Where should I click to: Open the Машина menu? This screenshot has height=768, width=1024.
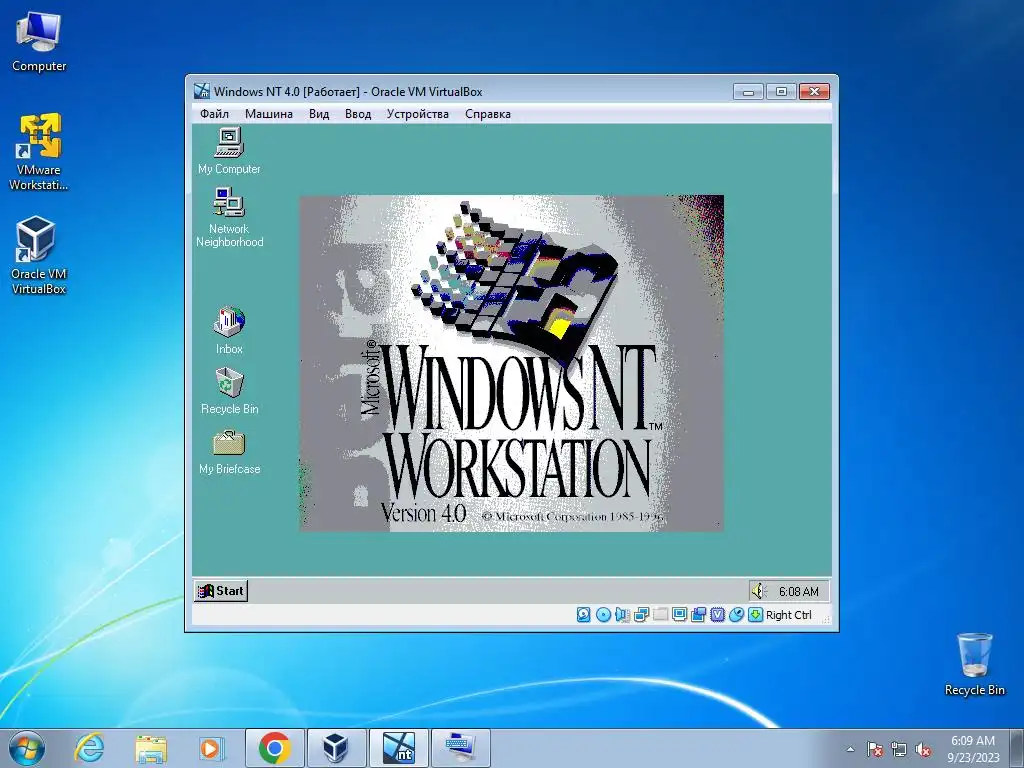(x=268, y=114)
